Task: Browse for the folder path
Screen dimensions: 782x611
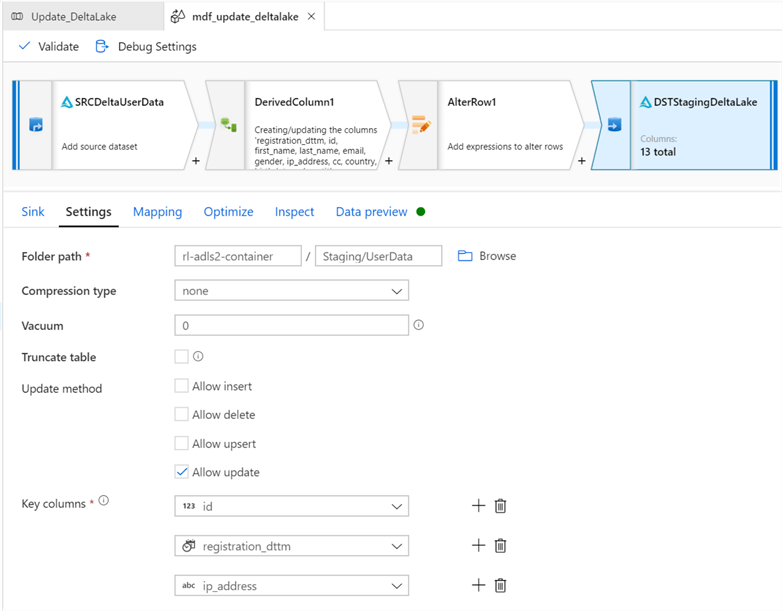Action: point(487,256)
